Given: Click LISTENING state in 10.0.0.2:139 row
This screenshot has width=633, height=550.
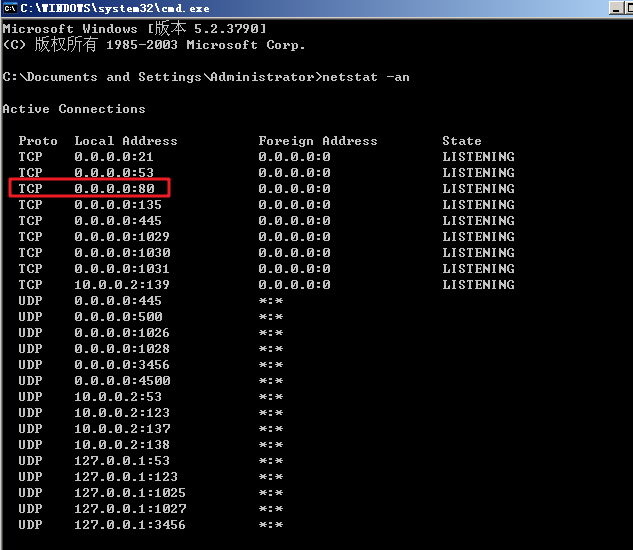Looking at the screenshot, I should pyautogui.click(x=478, y=285).
